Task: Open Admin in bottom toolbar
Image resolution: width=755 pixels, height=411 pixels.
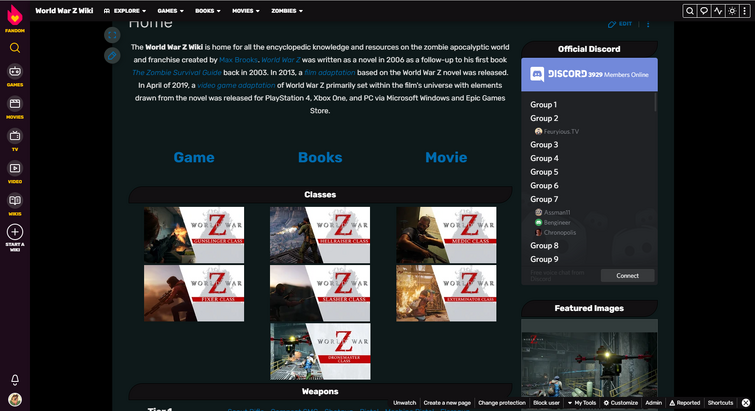Action: 653,403
